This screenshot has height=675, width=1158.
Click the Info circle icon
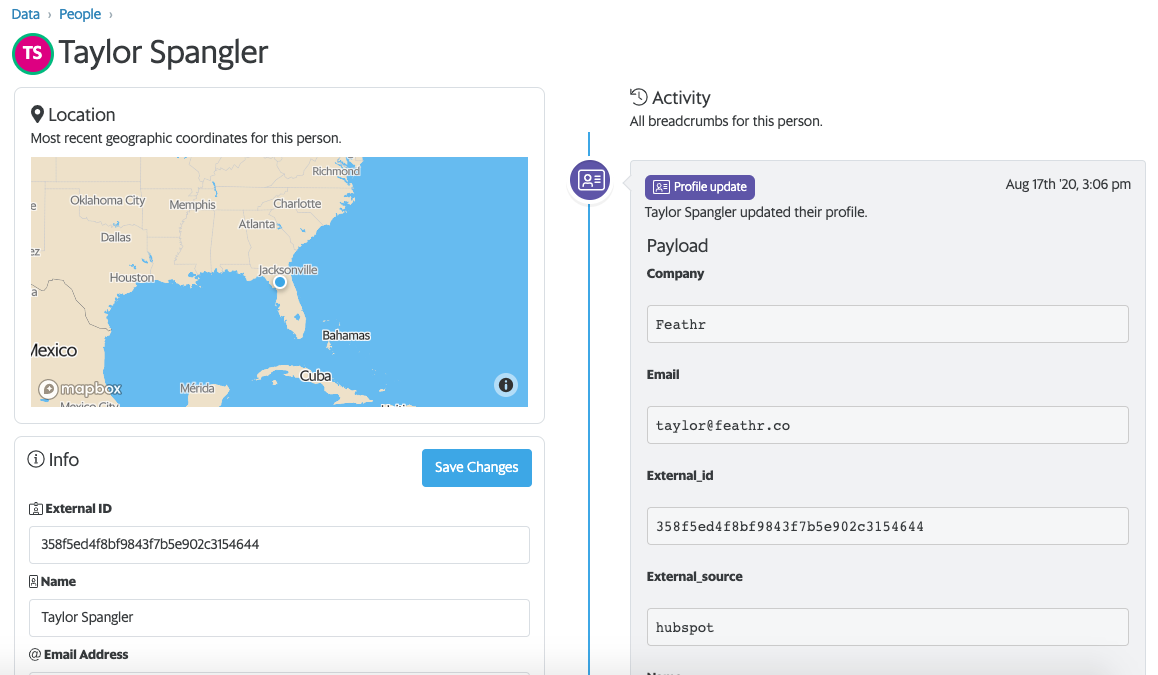click(x=35, y=459)
